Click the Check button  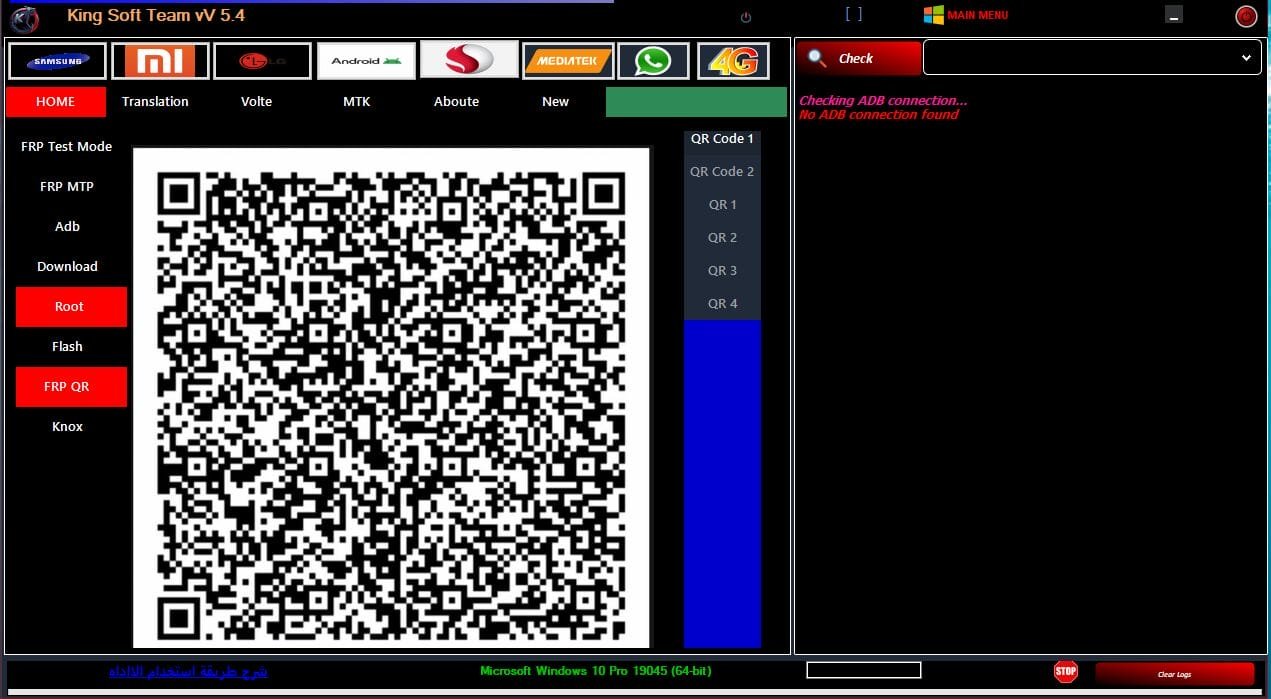857,59
